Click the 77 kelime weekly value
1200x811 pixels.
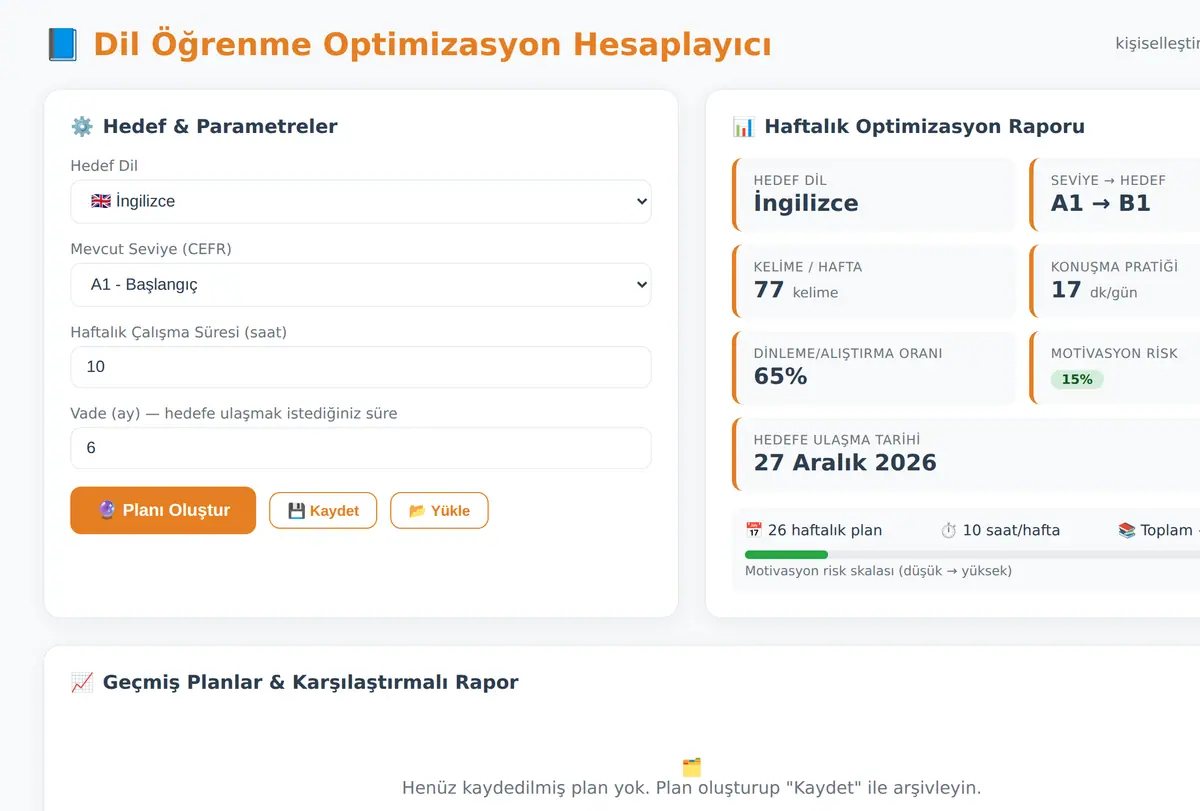[796, 290]
